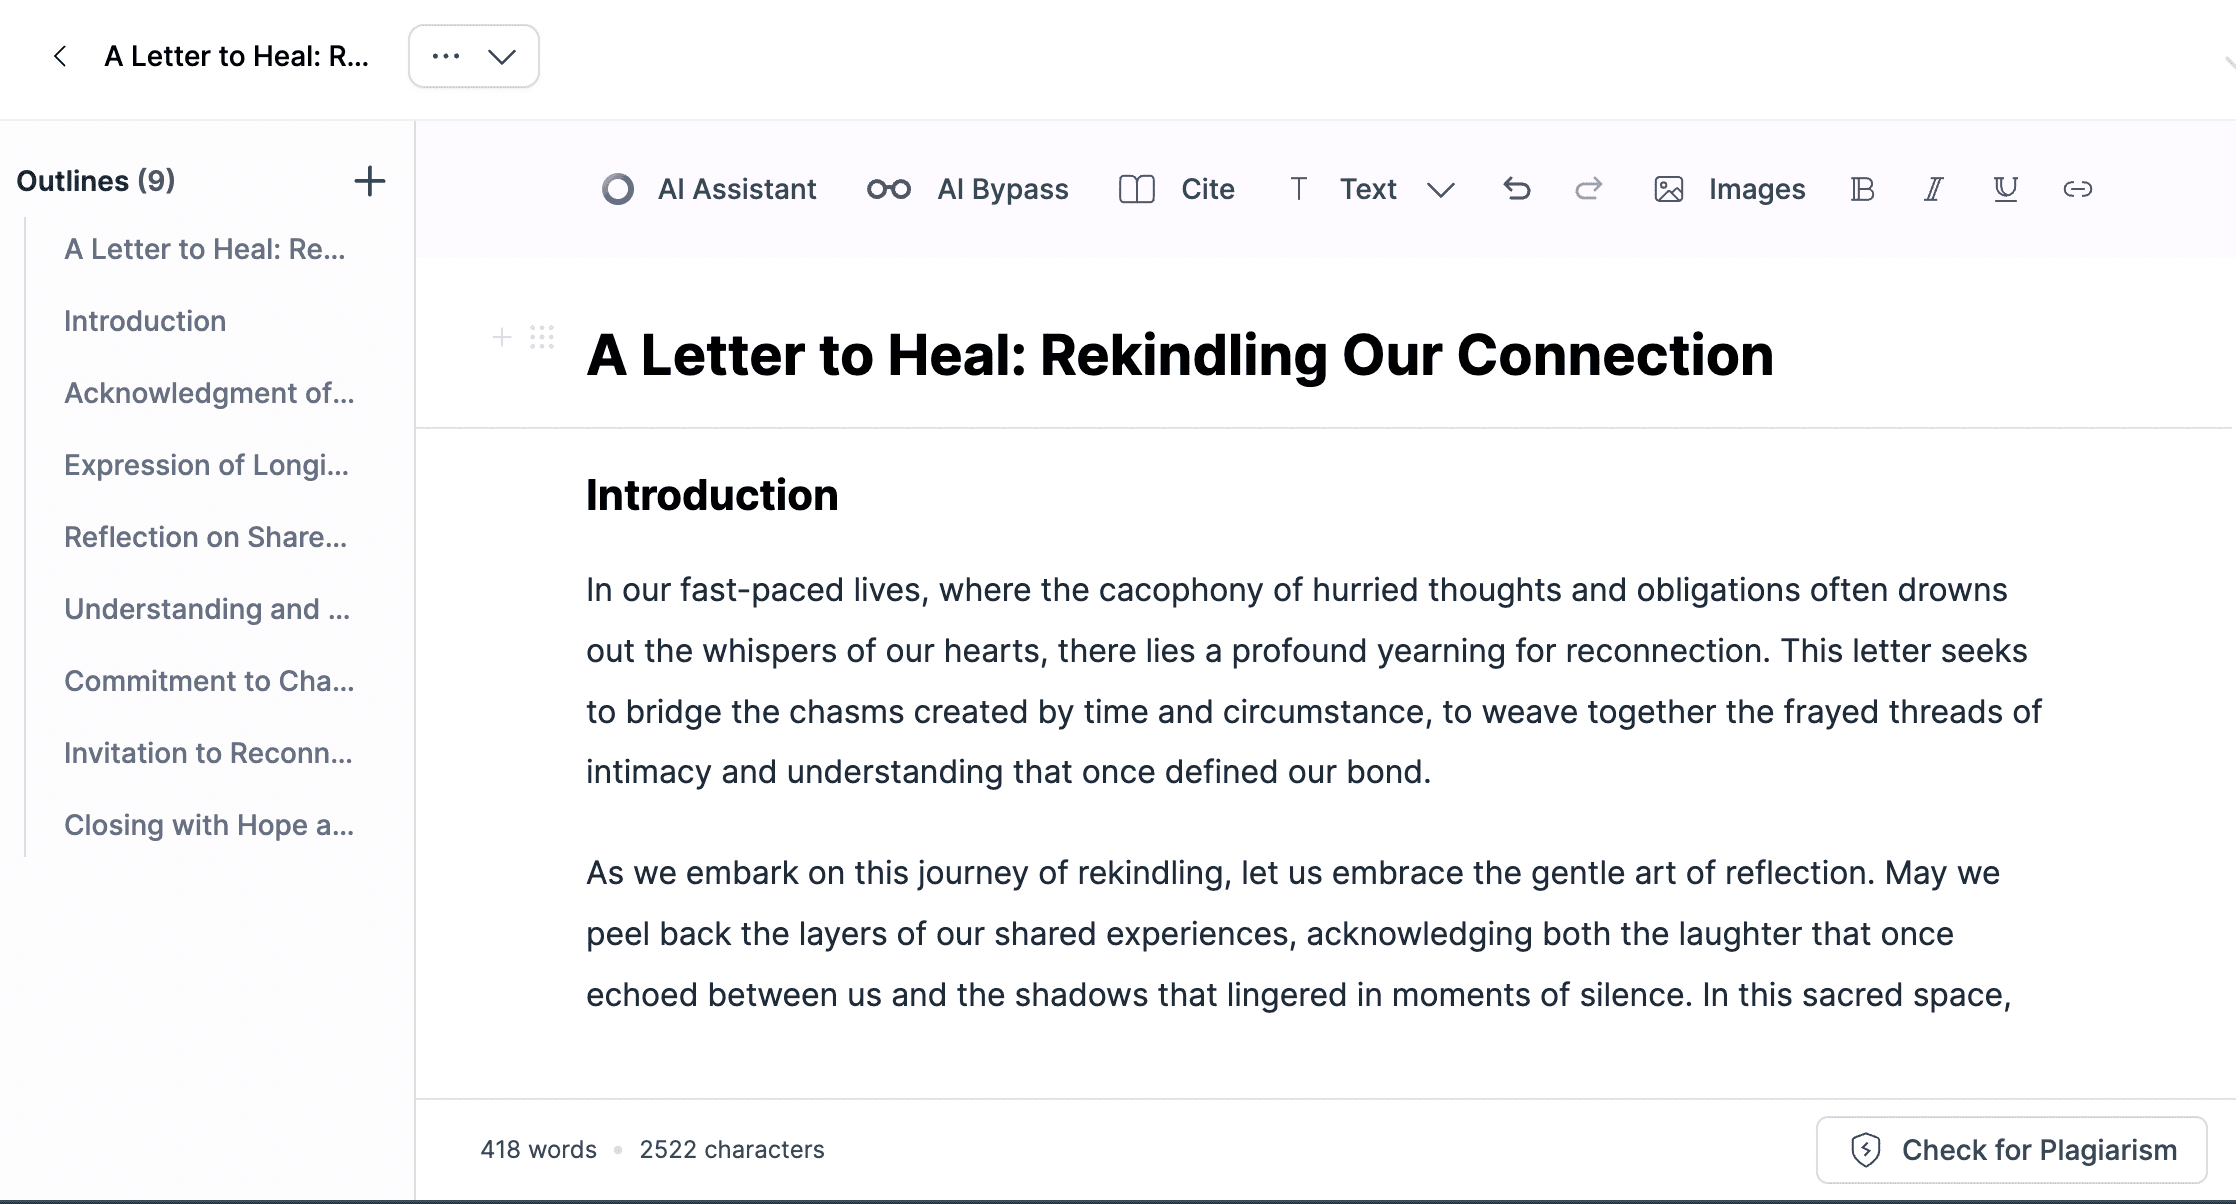
Task: Click the Introduction heading in document
Action: [x=712, y=495]
